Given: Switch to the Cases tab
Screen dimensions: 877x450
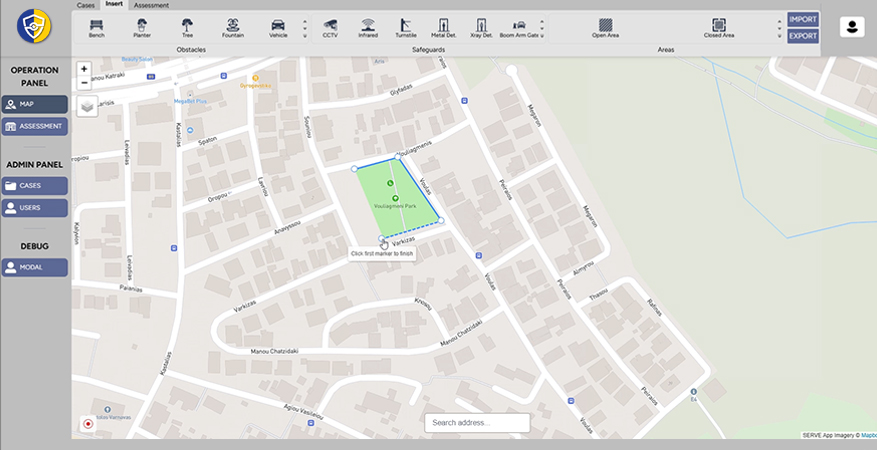Looking at the screenshot, I should tap(88, 5).
